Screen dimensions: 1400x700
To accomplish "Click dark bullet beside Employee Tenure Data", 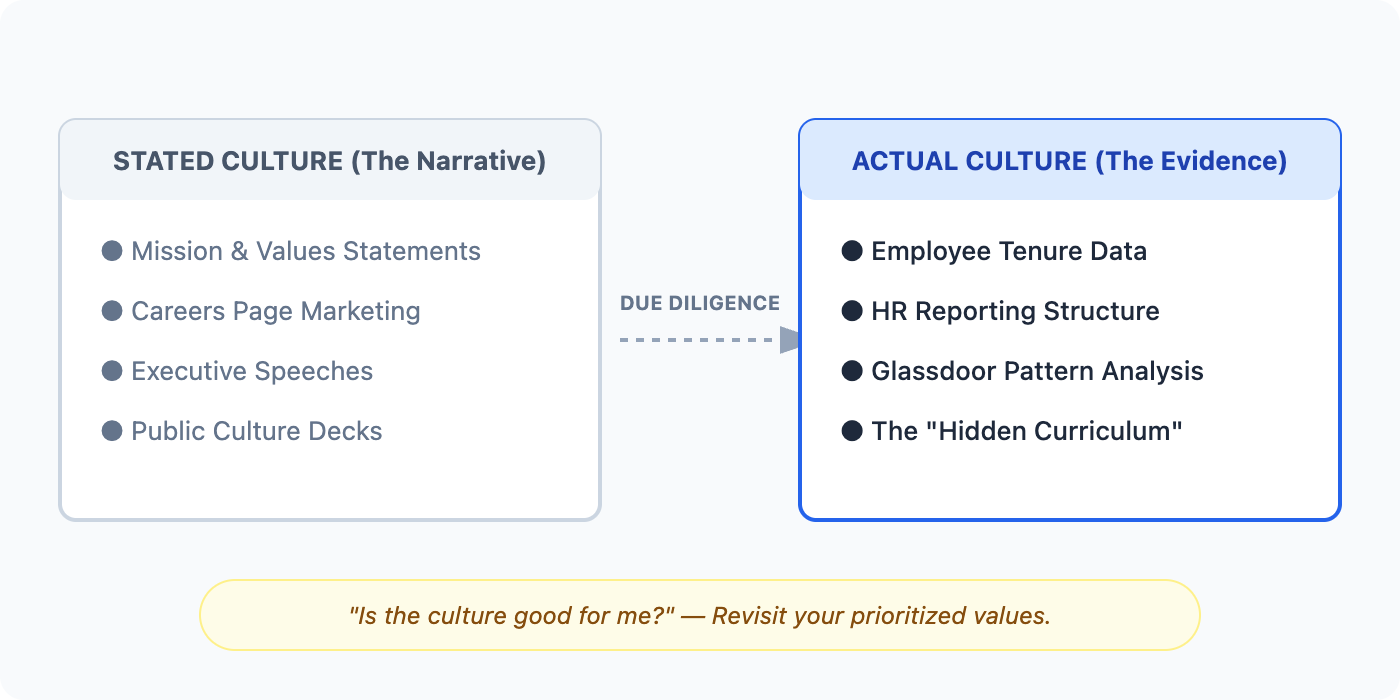I will [x=852, y=250].
